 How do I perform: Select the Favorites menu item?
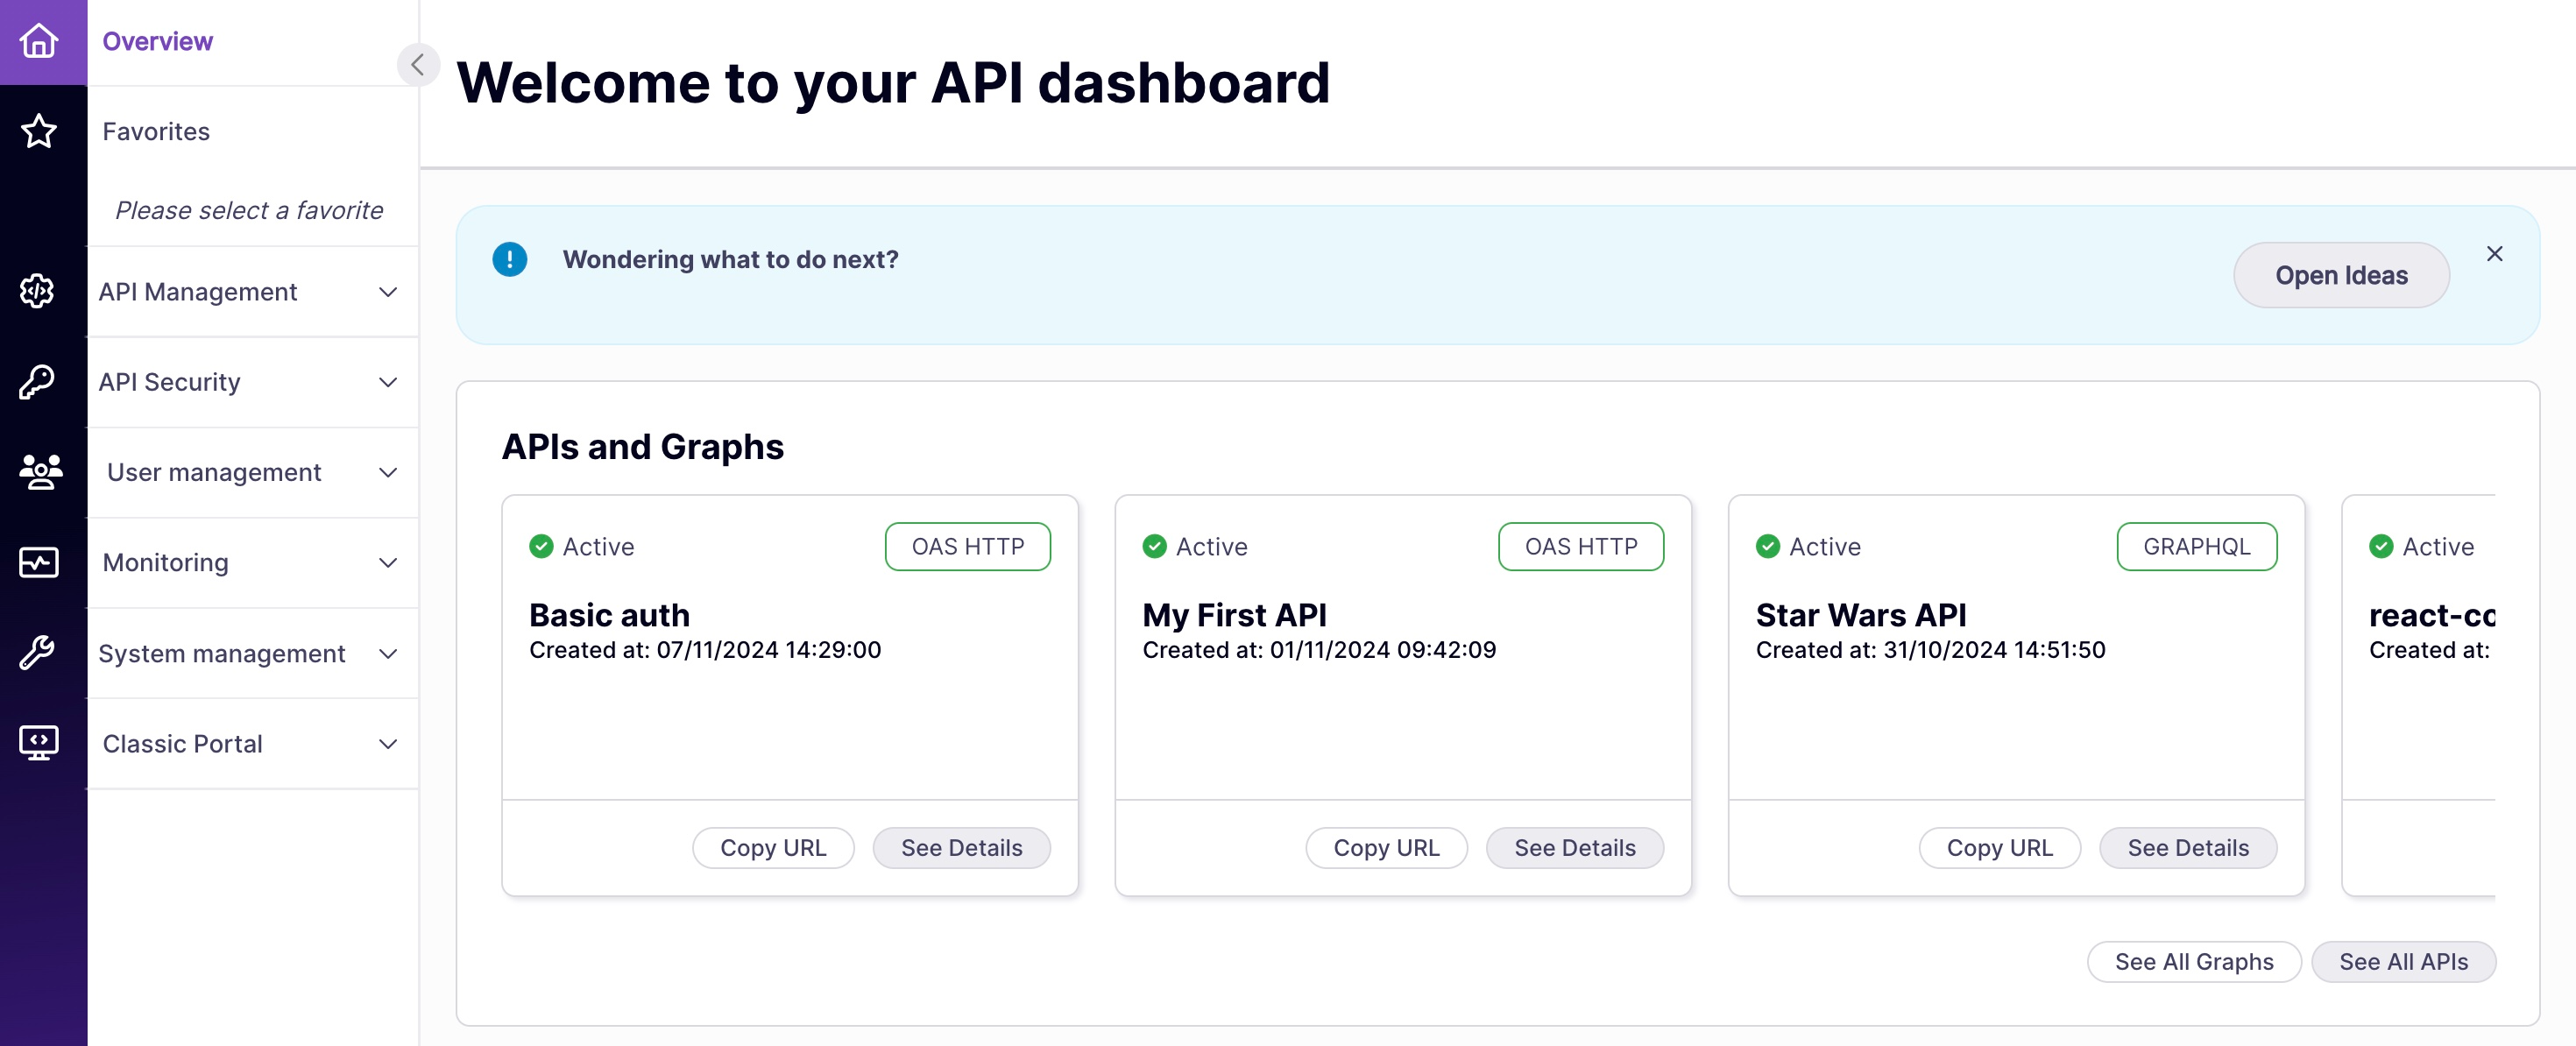point(156,131)
